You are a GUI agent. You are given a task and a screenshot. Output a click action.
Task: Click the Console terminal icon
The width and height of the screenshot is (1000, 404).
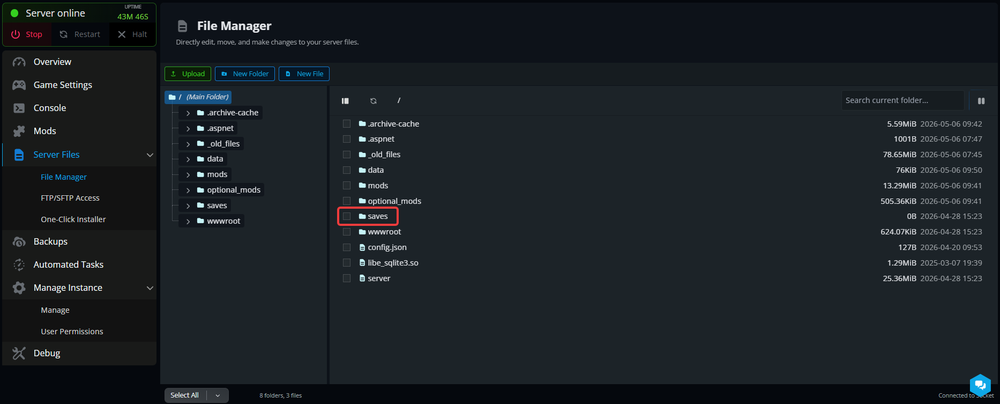click(x=19, y=108)
